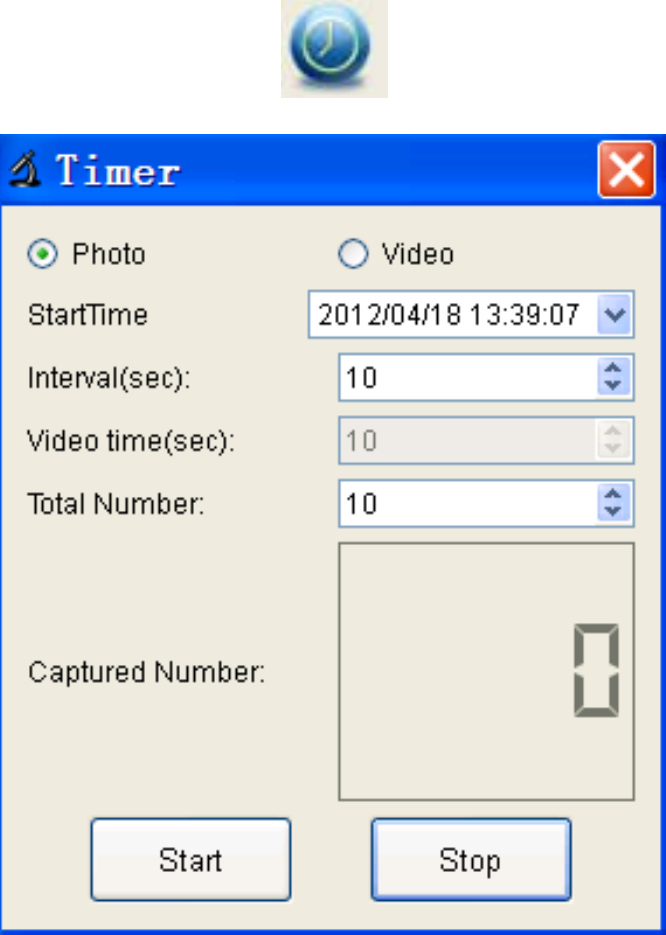666x935 pixels.
Task: Decrease Interval(sec) with the down arrow
Action: pyautogui.click(x=614, y=386)
